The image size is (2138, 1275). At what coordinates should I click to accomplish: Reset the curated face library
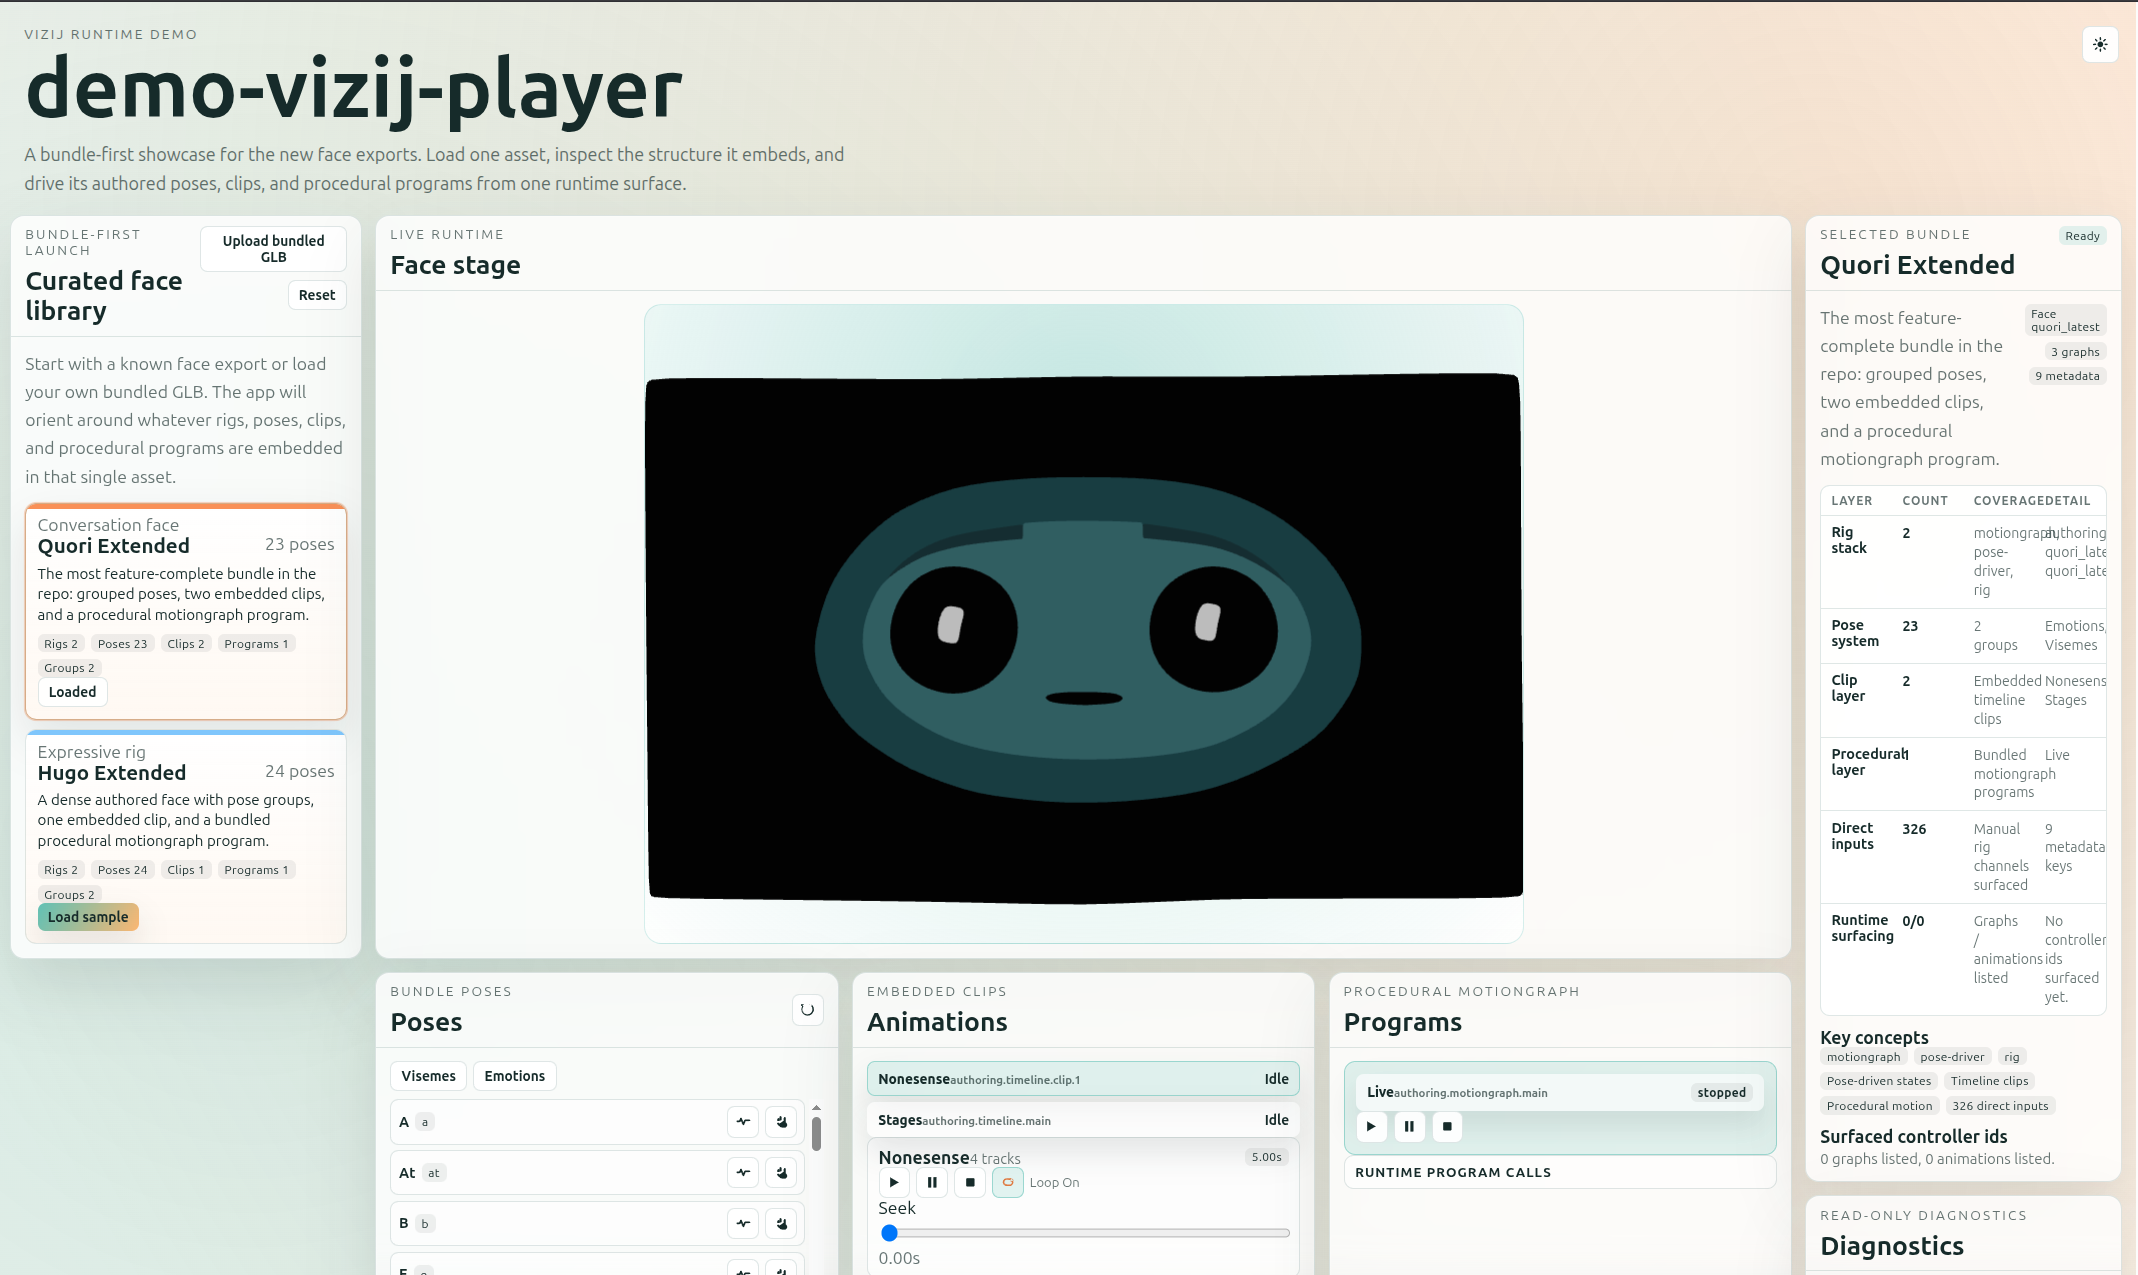pos(316,294)
